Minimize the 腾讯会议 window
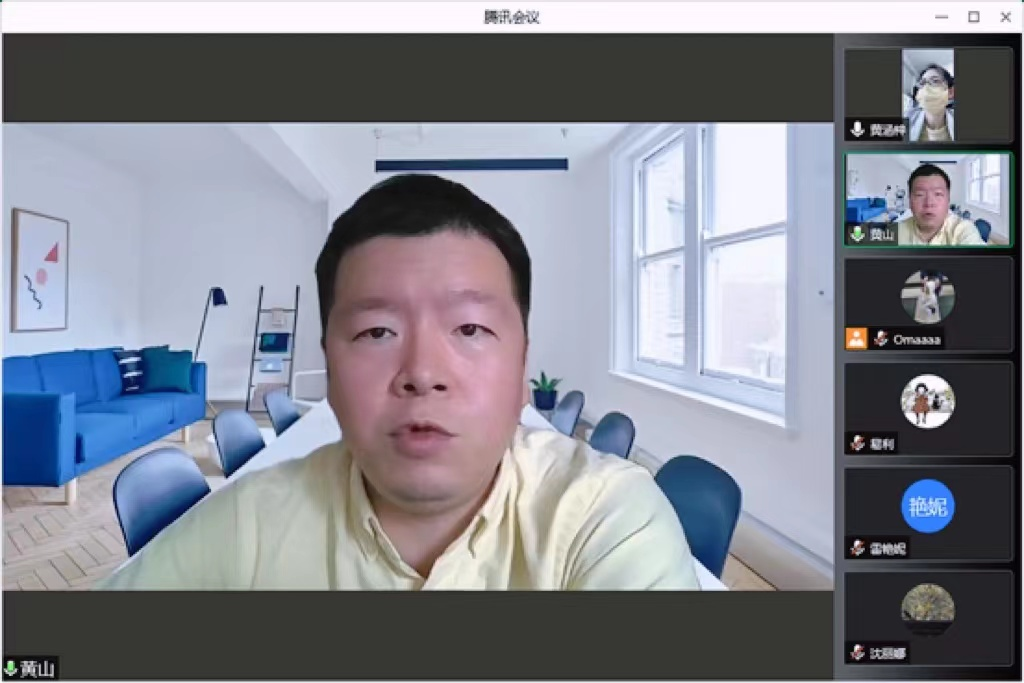 point(941,17)
